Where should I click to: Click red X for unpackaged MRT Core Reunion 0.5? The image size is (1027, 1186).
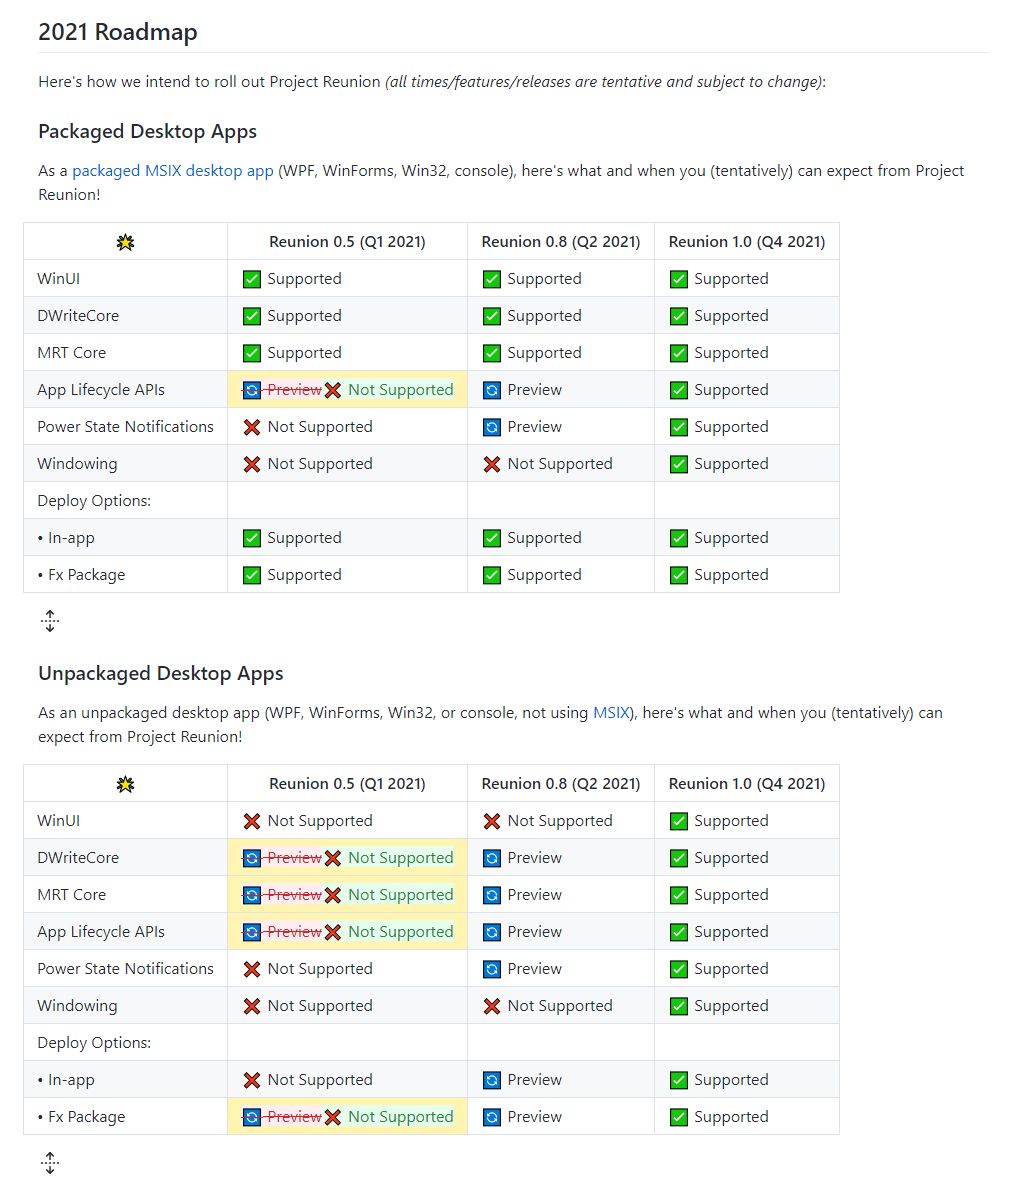333,896
